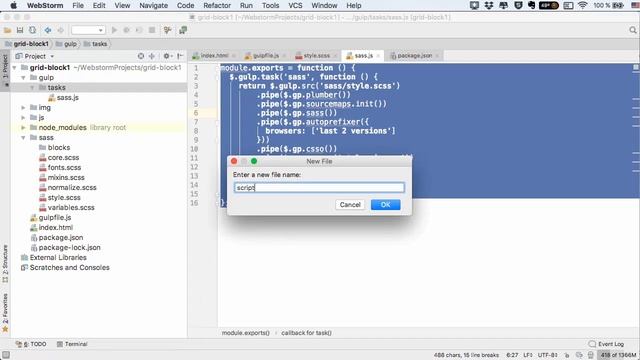
Task: Click the Search Everywhere magnifier icon
Action: pos(633,30)
